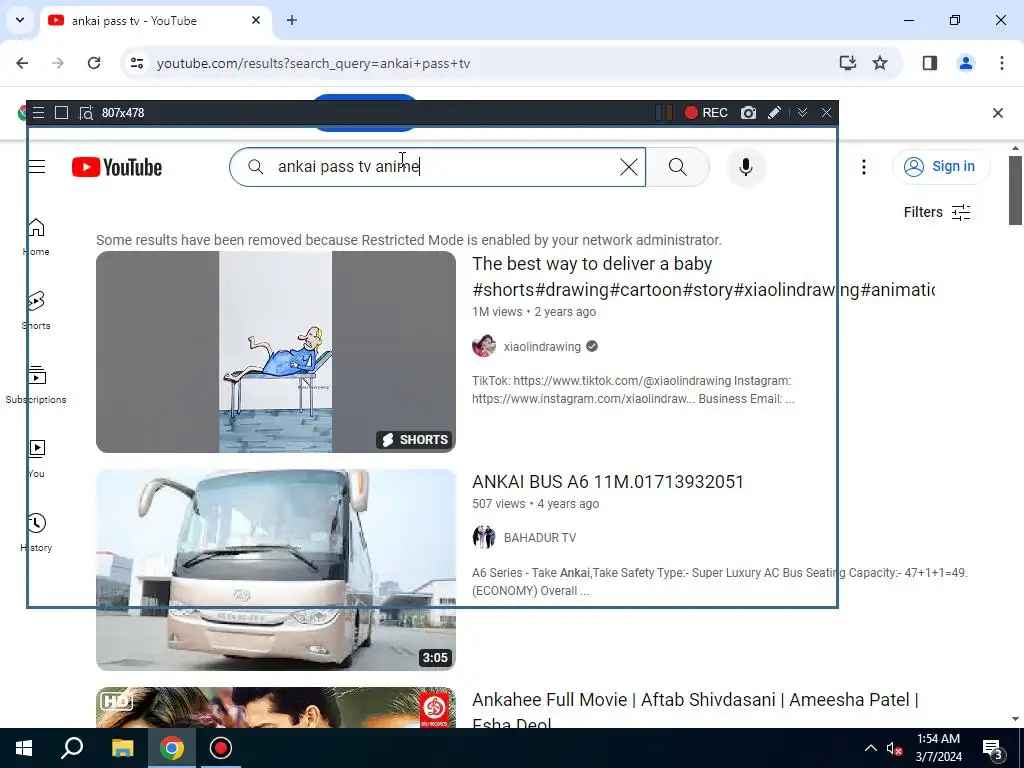1024x768 pixels.
Task: Reload the page in Chrome
Action: click(x=94, y=63)
